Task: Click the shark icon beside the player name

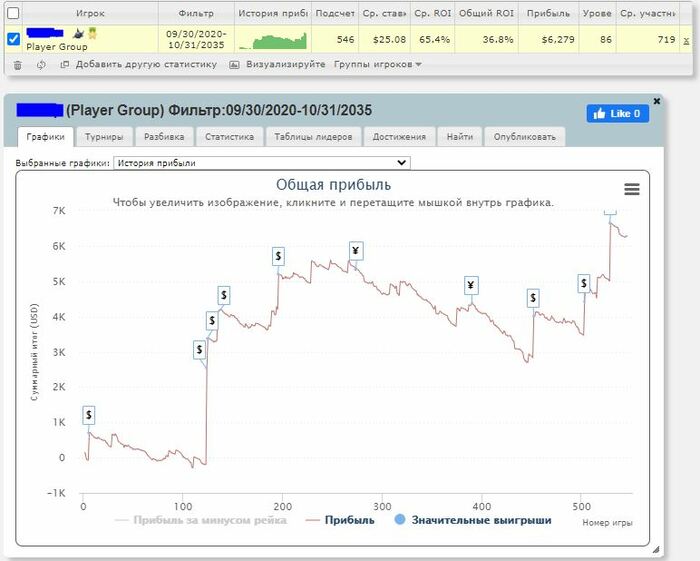Action: click(x=78, y=33)
